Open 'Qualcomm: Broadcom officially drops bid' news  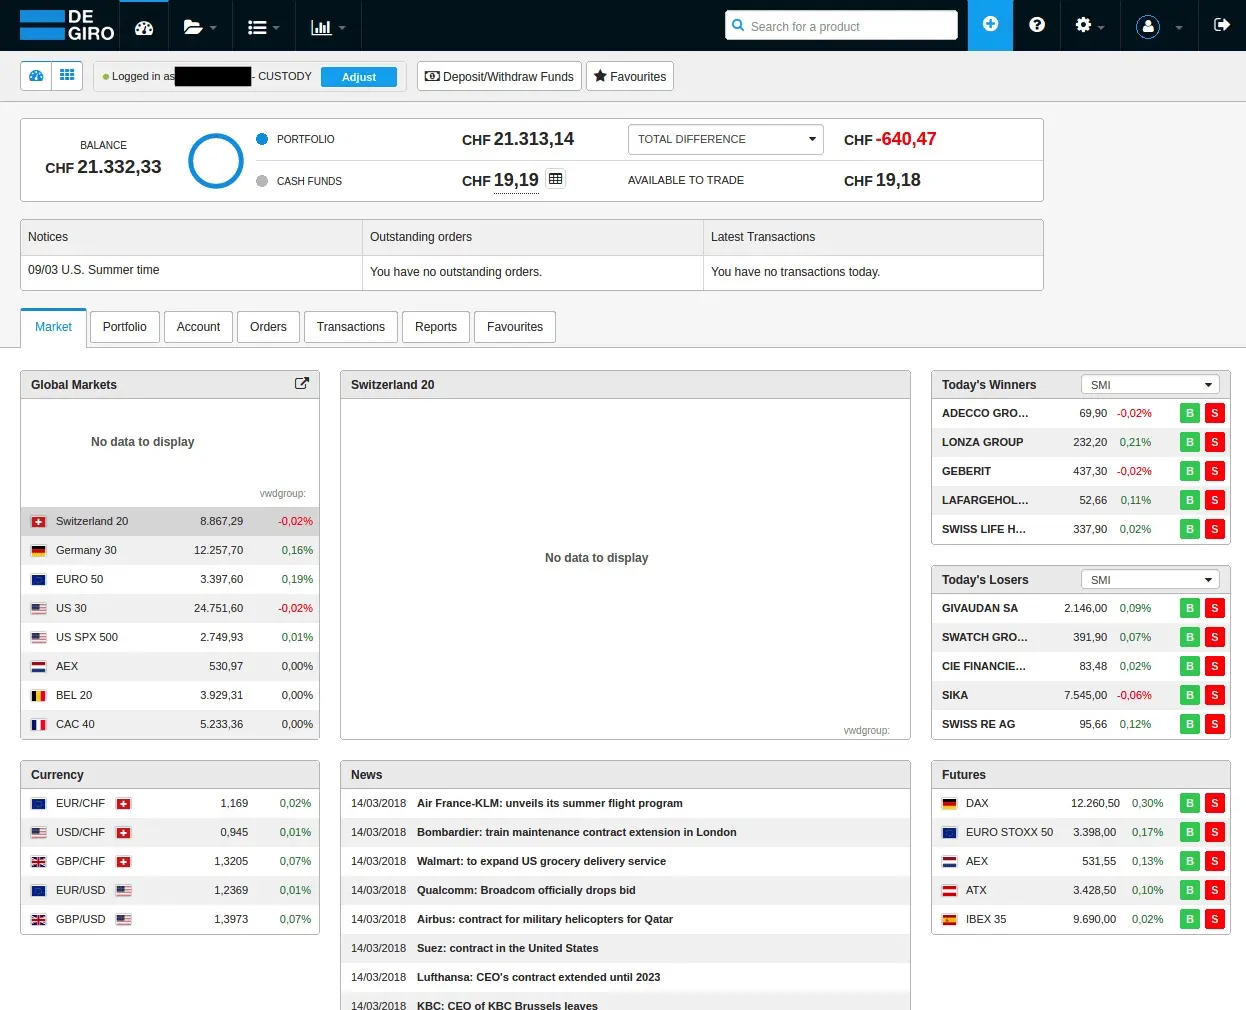coord(526,890)
